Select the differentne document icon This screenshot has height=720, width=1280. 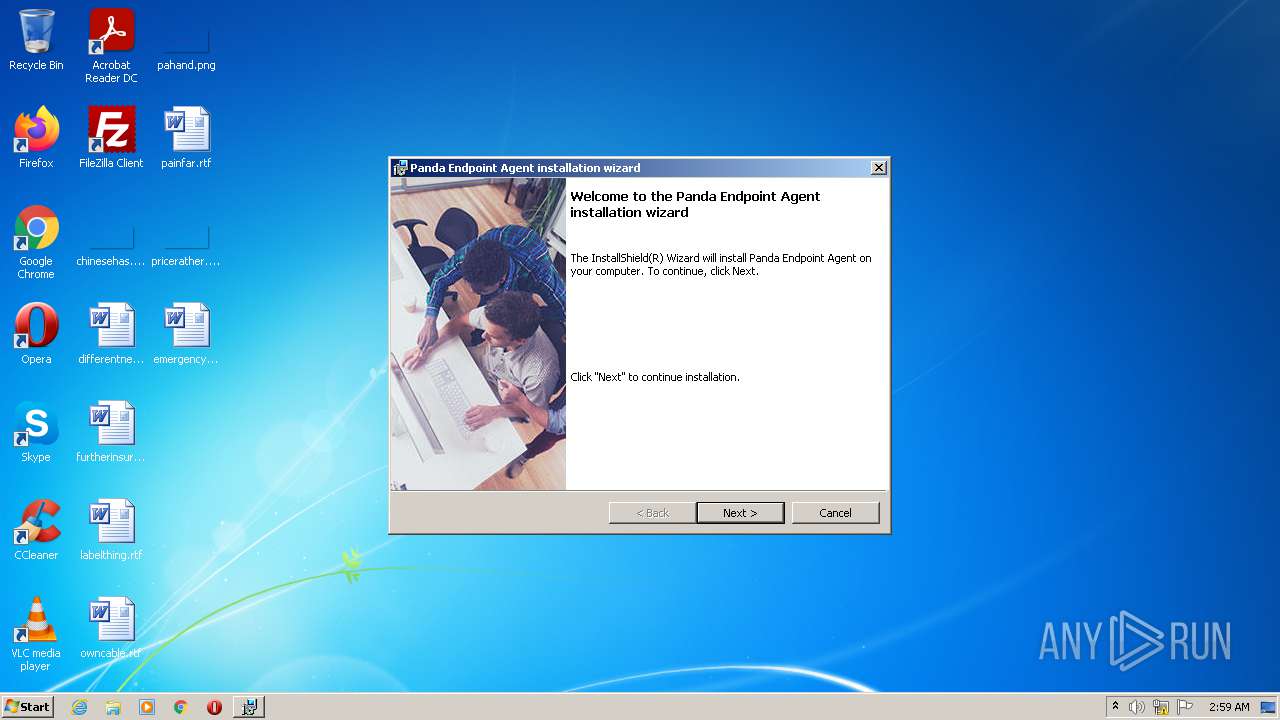coord(111,334)
